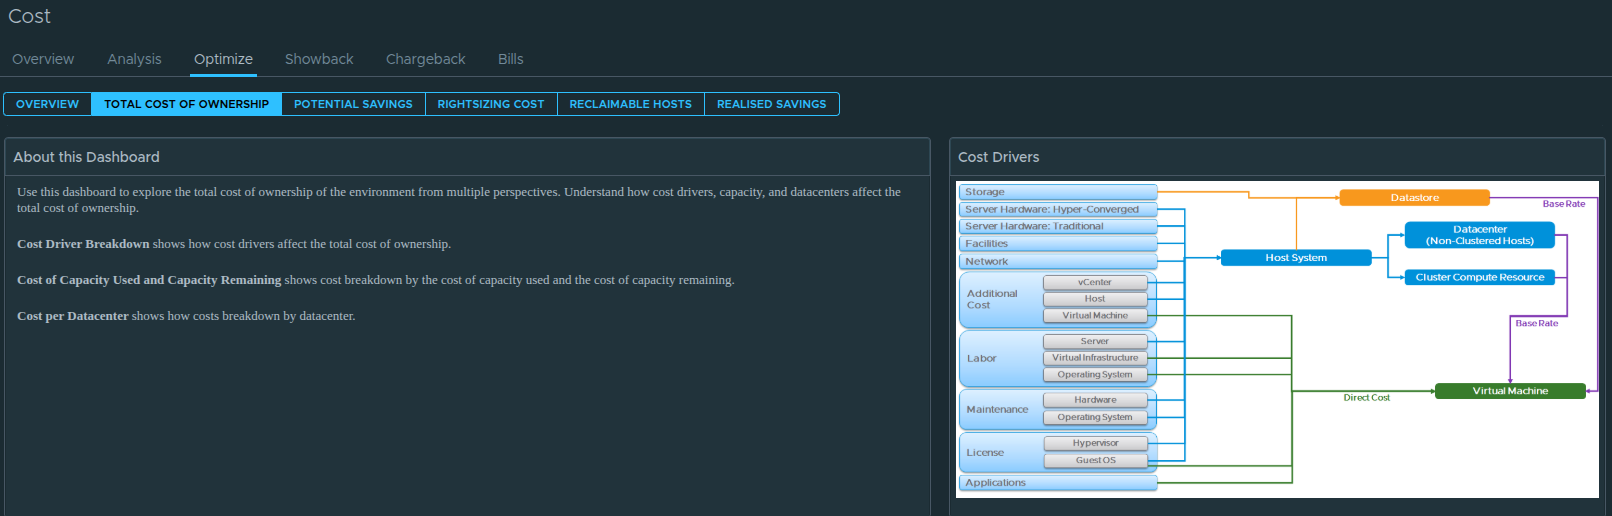Click the green Virtual Machine node
This screenshot has height=516, width=1612.
point(1509,391)
